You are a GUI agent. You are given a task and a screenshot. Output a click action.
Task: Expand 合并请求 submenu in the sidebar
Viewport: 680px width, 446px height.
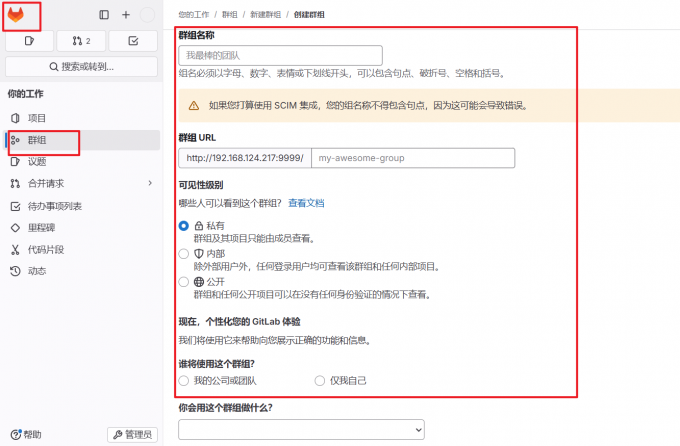coord(150,183)
